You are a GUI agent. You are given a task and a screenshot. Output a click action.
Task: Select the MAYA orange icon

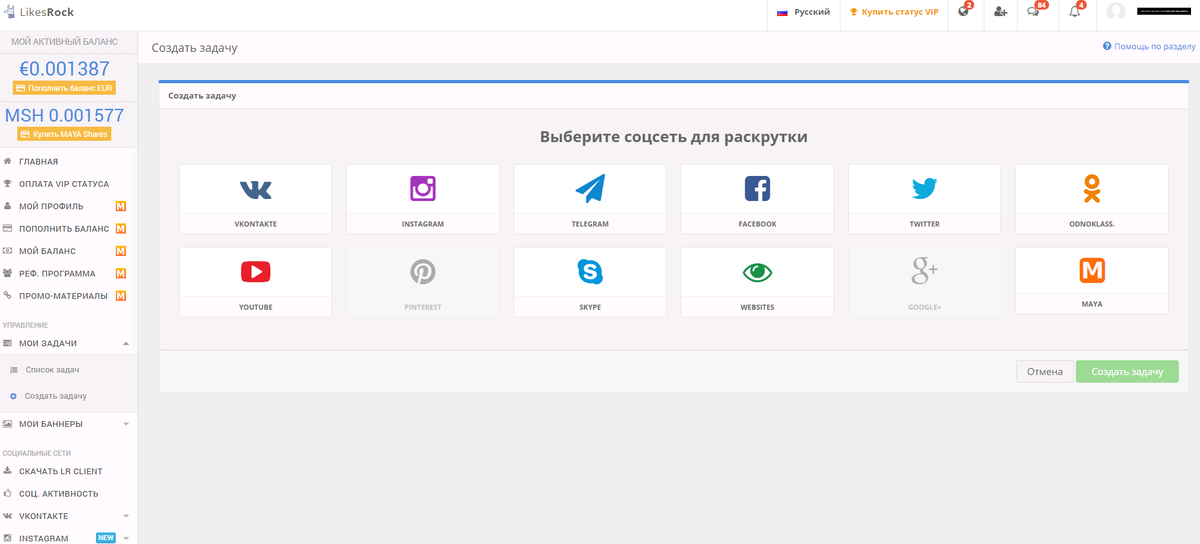[x=1092, y=270]
